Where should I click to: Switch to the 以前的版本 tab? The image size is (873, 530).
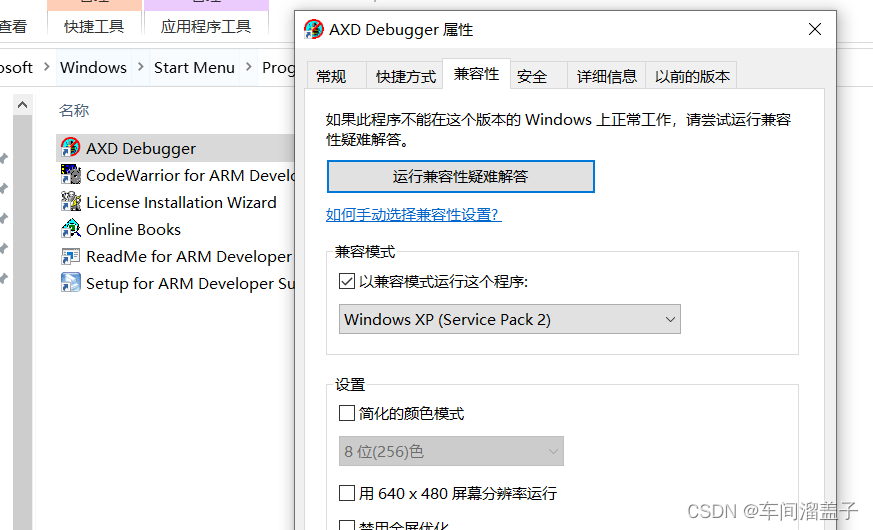[x=691, y=76]
